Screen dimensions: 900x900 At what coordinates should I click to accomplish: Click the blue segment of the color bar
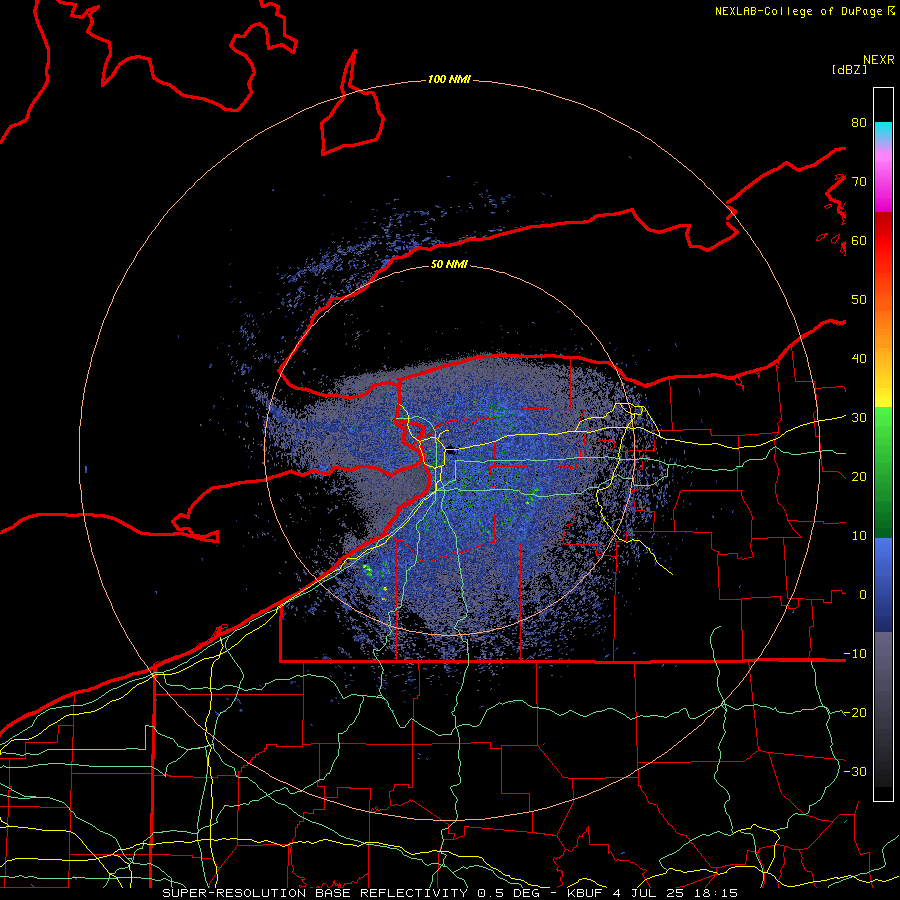883,585
